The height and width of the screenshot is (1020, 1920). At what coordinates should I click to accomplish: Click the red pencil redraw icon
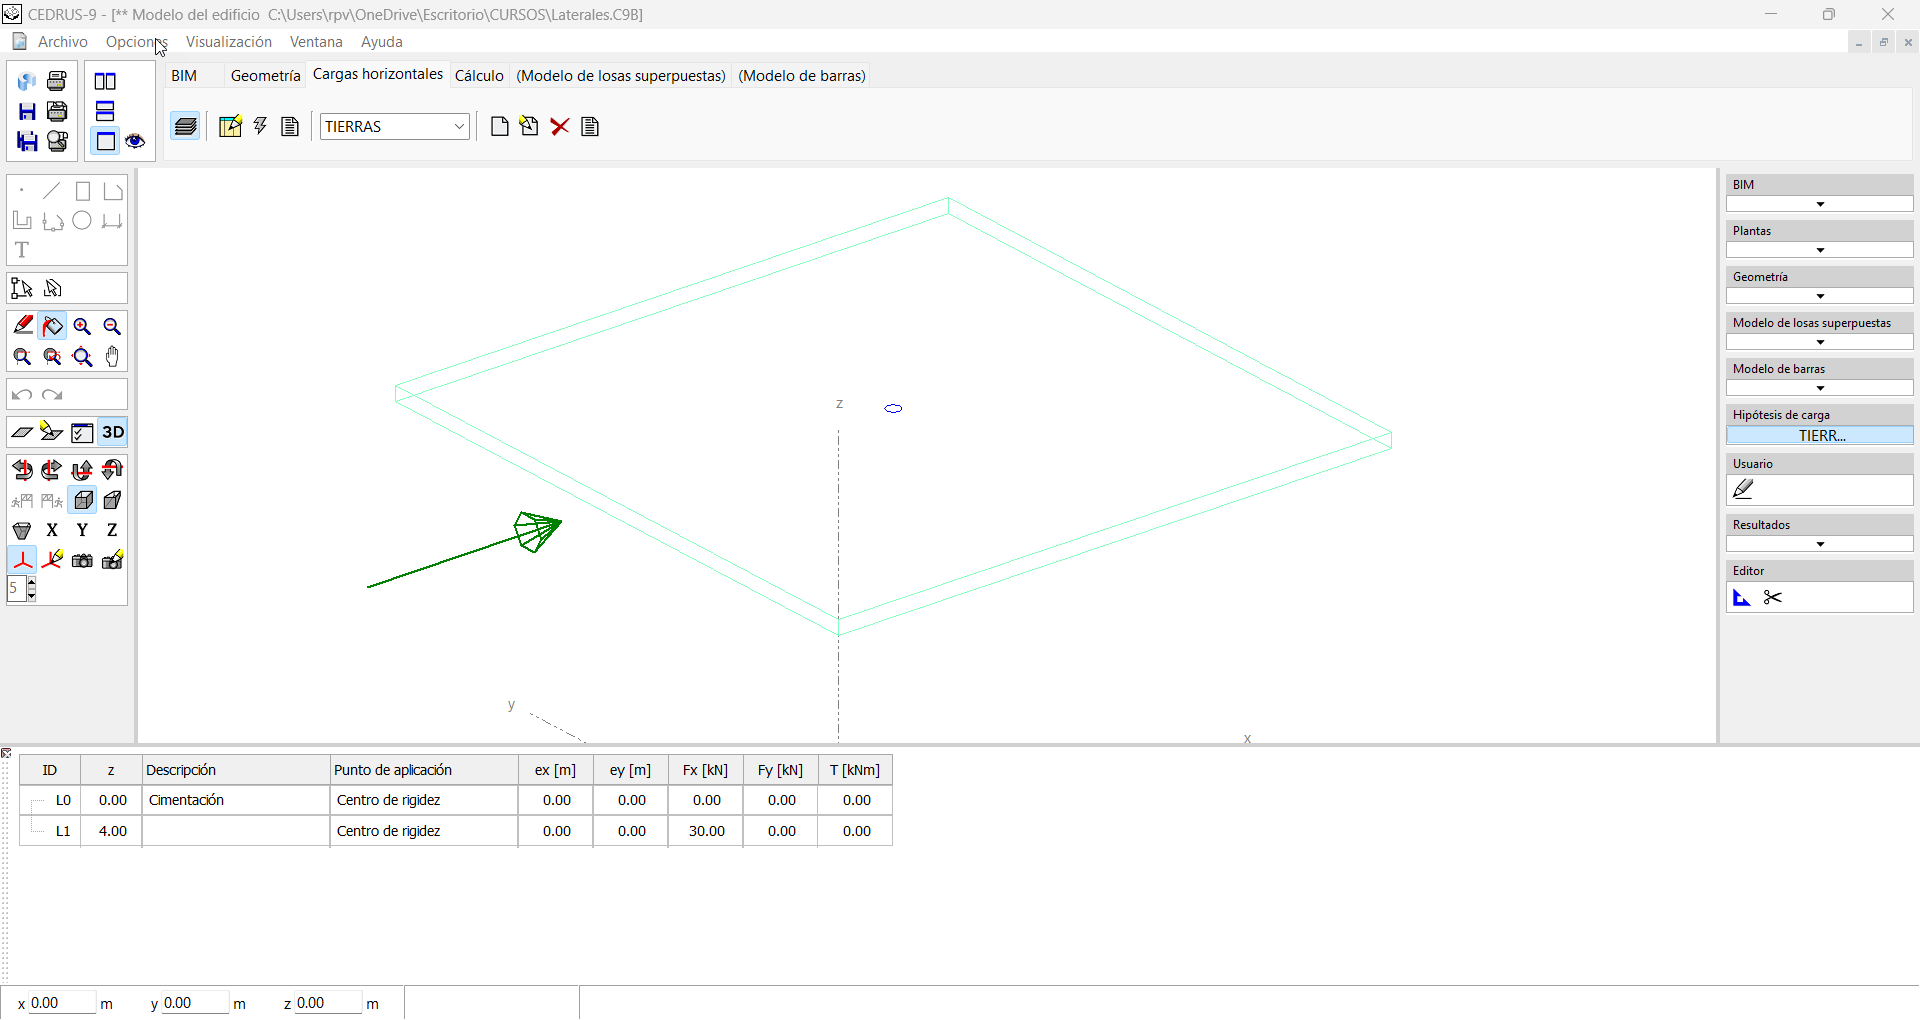tap(22, 326)
